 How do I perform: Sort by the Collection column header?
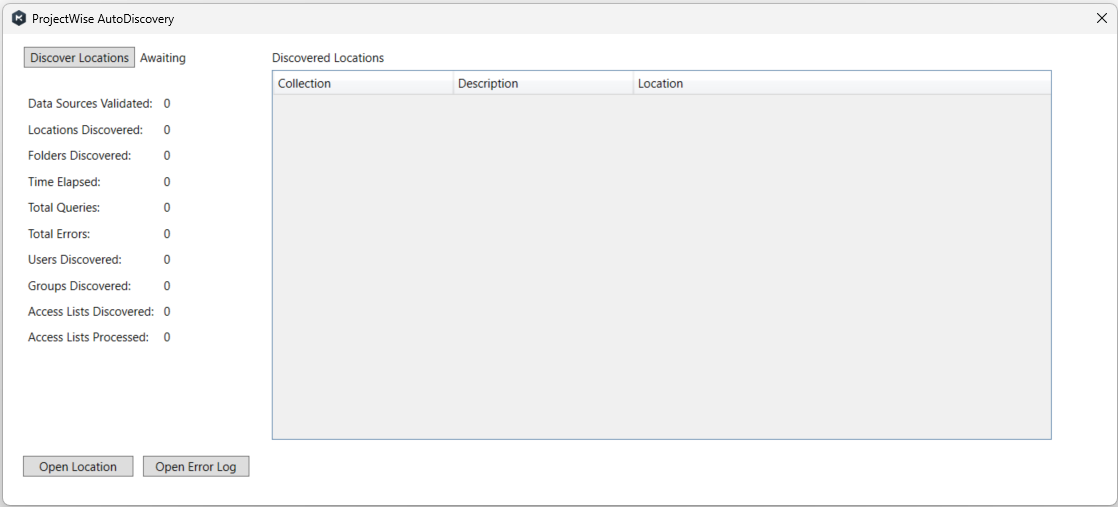coord(362,84)
